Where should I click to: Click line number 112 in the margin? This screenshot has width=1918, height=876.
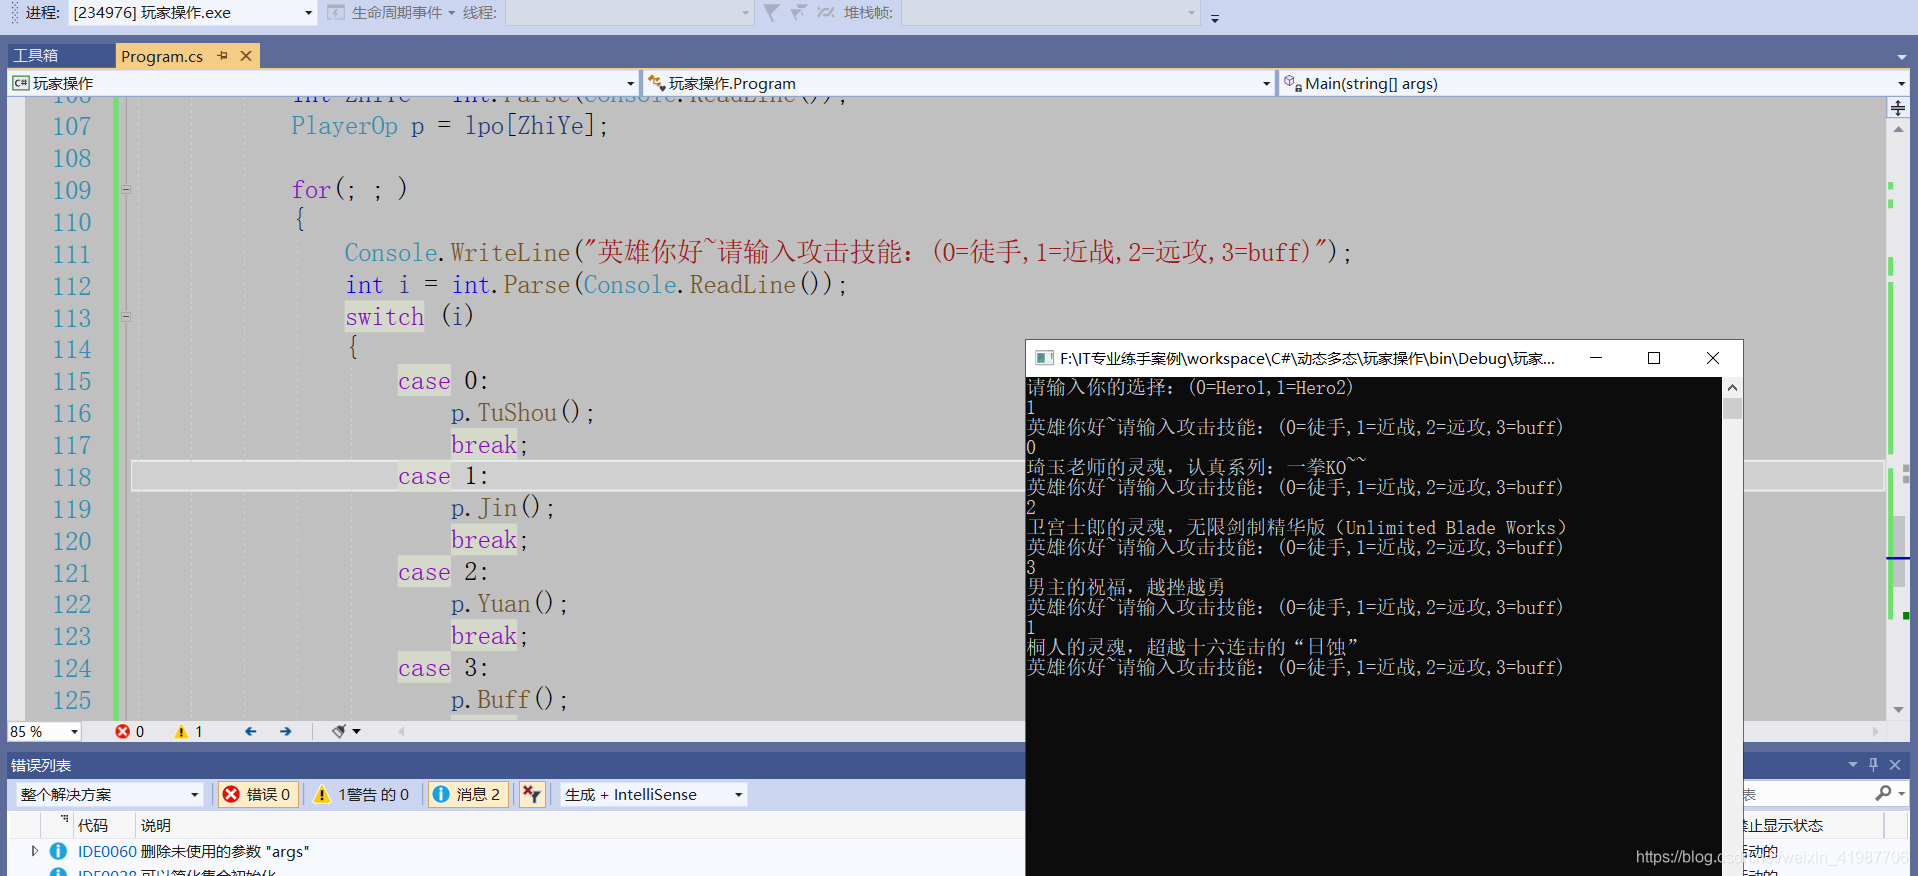72,286
